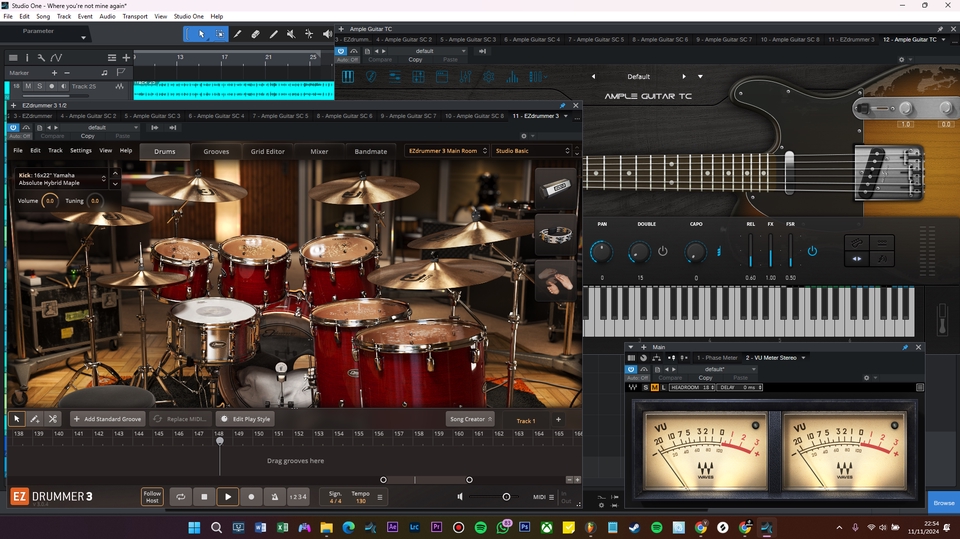Open the 6 - Ample Guitar SC 4 tab in Ample Guitar window

(531, 39)
